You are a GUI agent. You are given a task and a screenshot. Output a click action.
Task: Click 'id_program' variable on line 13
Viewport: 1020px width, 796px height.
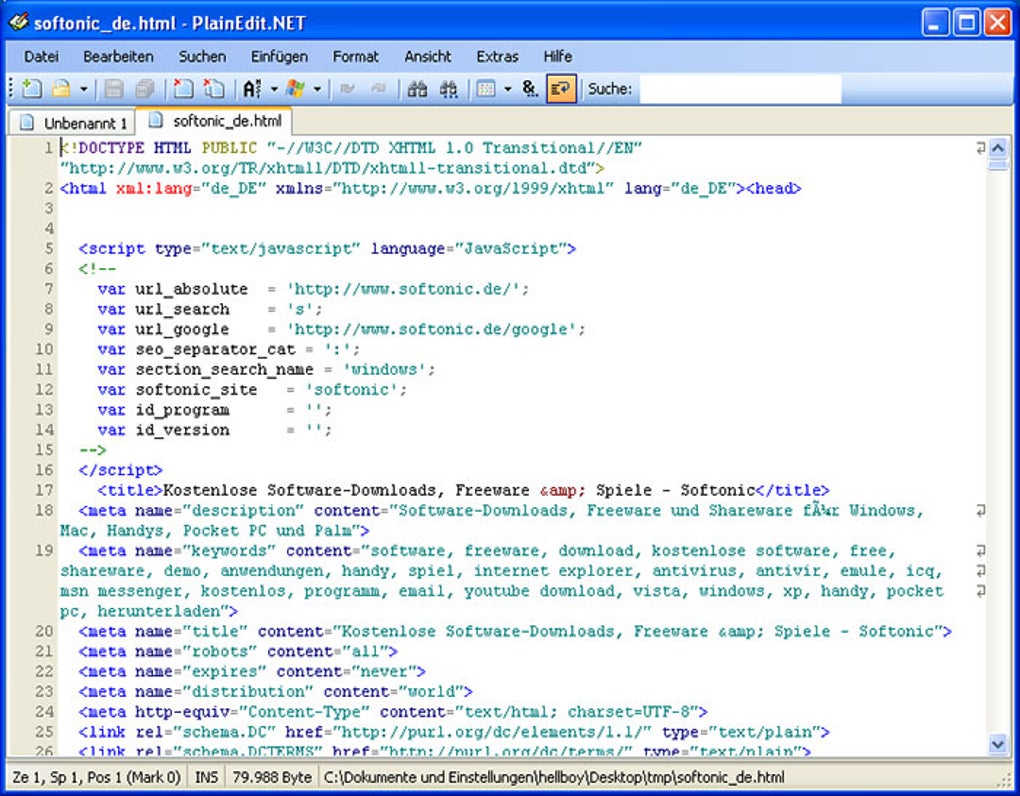[182, 410]
